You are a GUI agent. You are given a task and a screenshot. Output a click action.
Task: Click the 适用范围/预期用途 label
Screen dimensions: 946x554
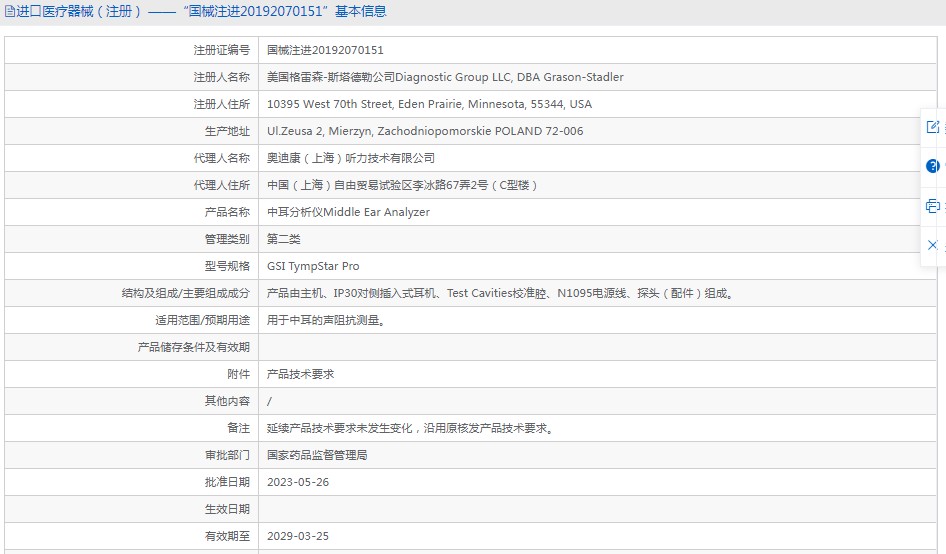pos(203,320)
